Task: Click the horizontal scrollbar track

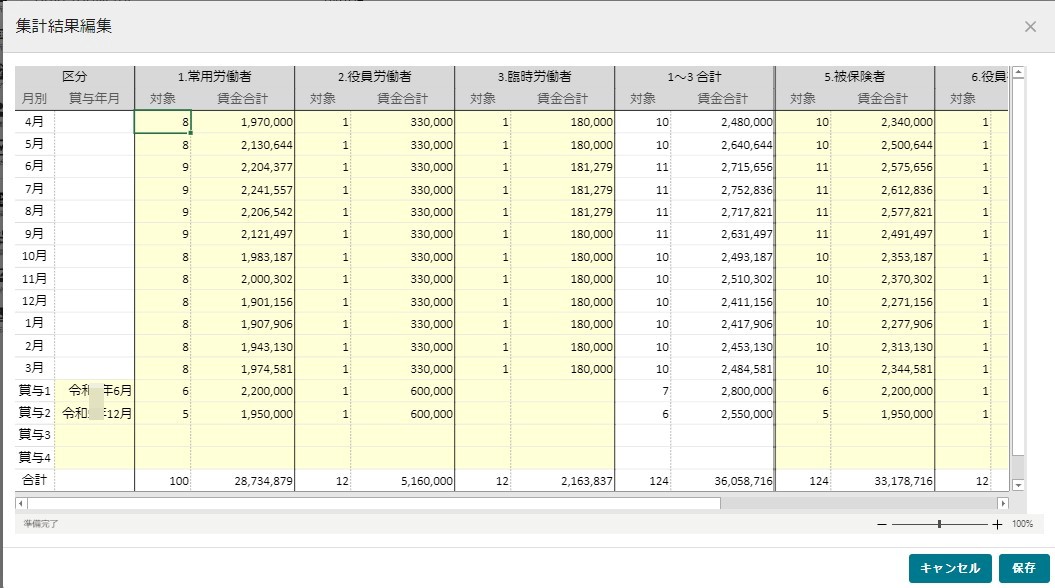Action: pos(858,503)
